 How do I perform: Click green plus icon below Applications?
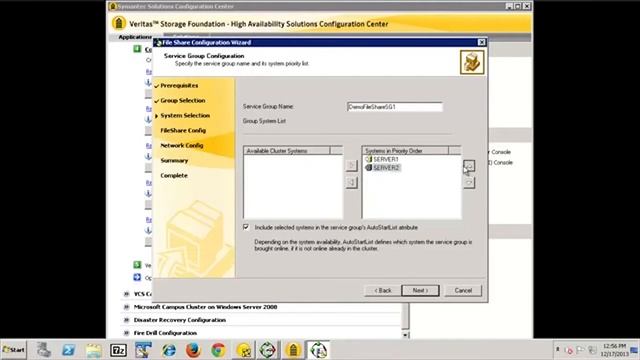tap(137, 49)
